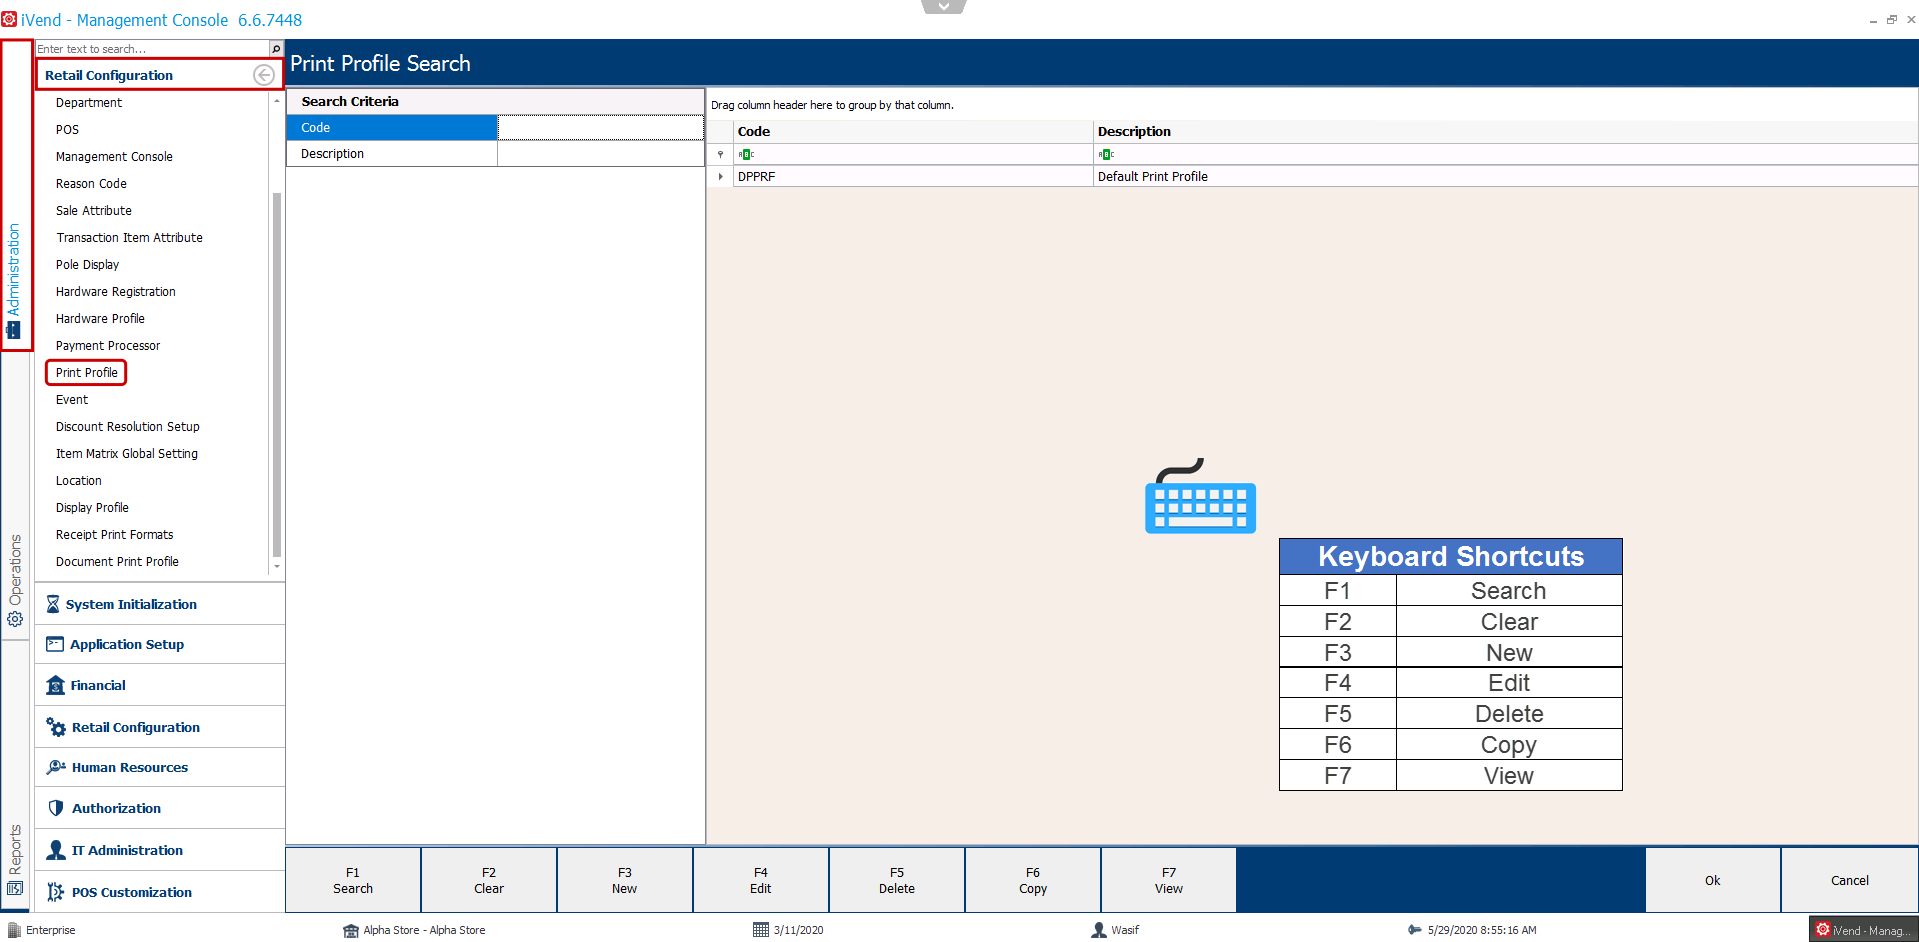Click the Reports icon on the vertical tab
The image size is (1919, 942).
coord(15,888)
